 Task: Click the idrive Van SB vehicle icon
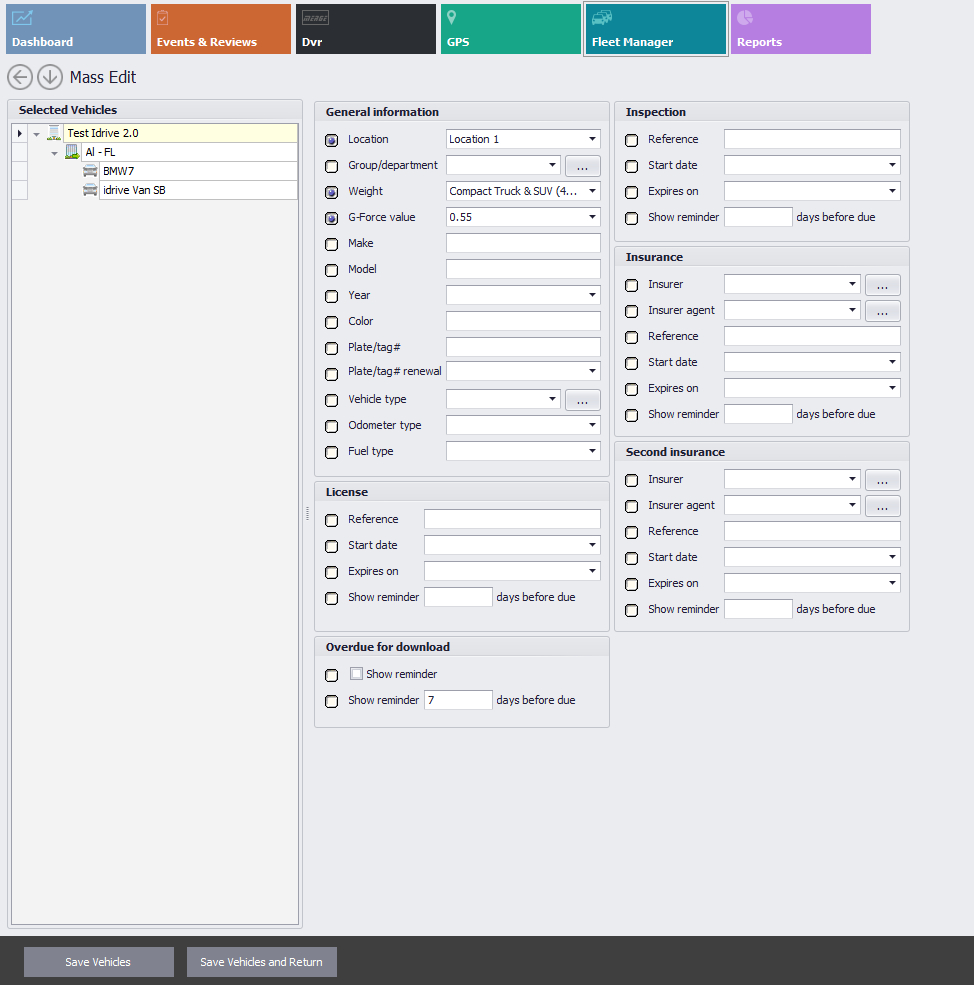[x=90, y=190]
